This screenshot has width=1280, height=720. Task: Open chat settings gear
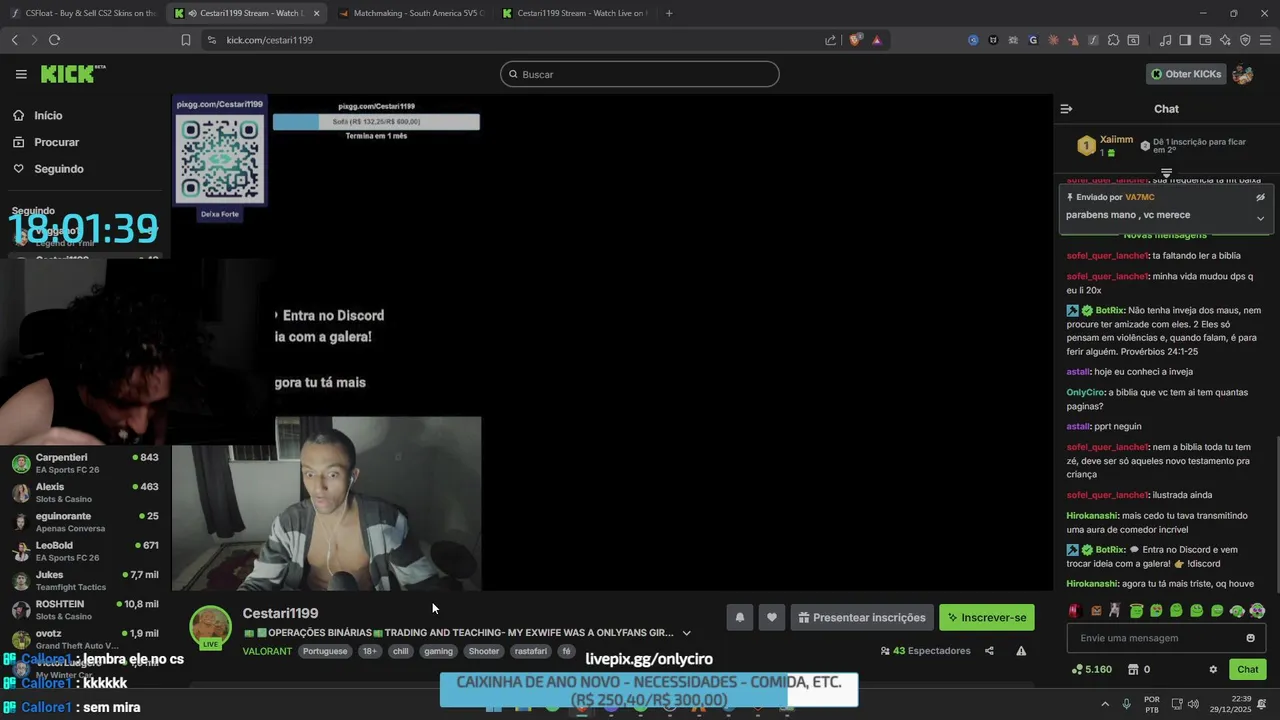click(1213, 669)
